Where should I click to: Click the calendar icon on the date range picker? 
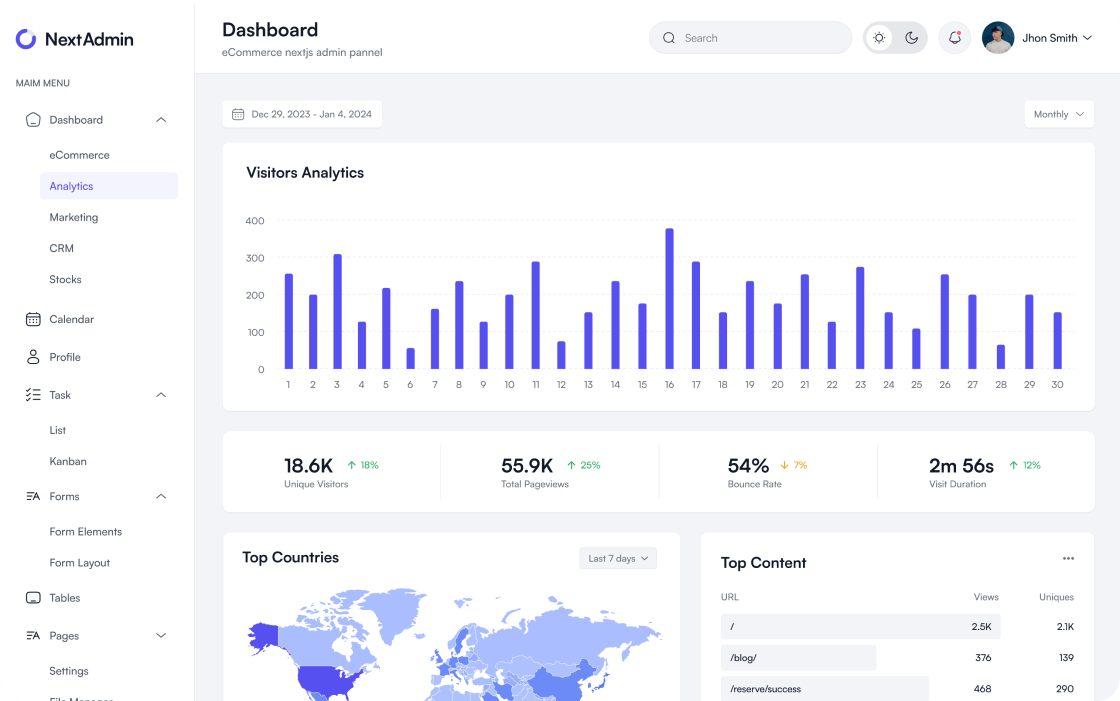237,113
